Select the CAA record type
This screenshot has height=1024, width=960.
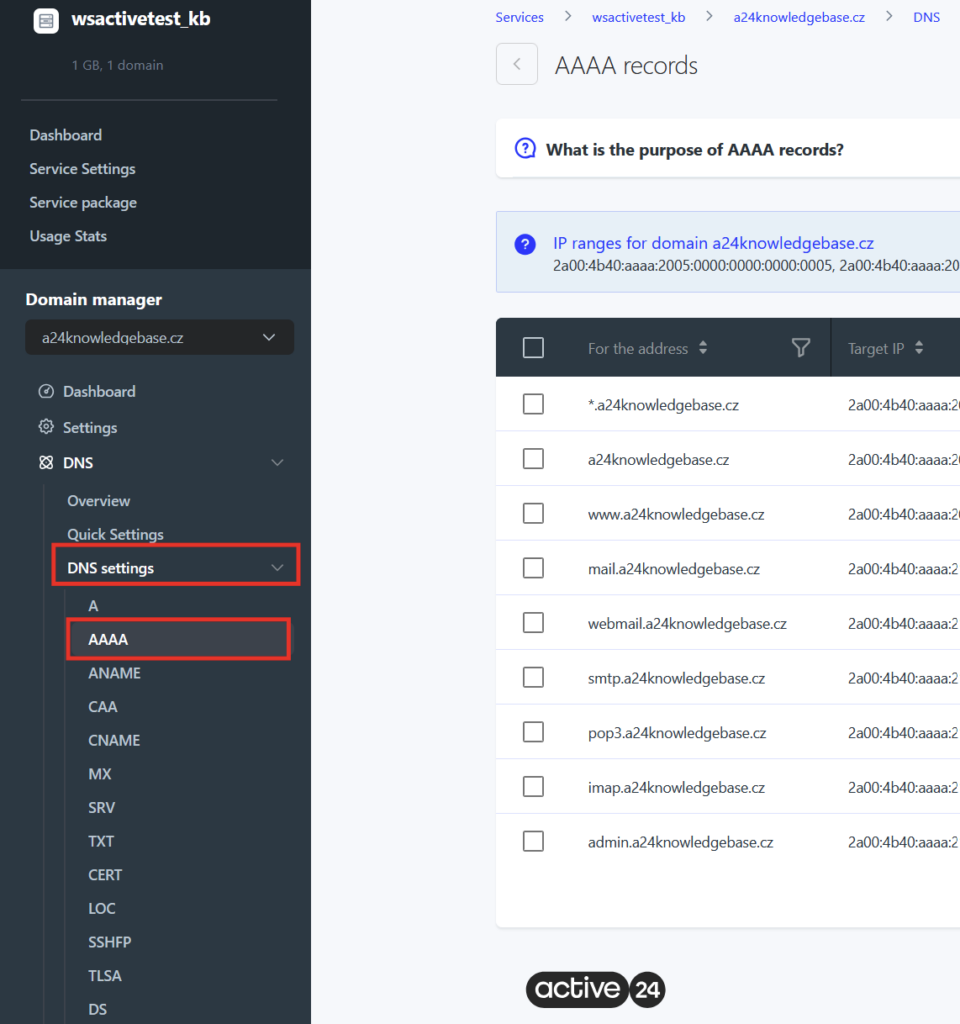(x=103, y=707)
